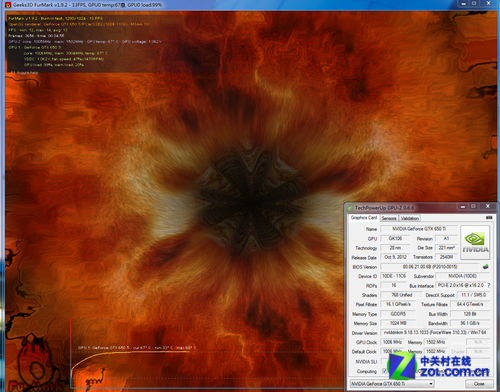Click FurMark overlay line 'Burn-in test, 1280x1024'
500x392 pixels.
(55, 18)
